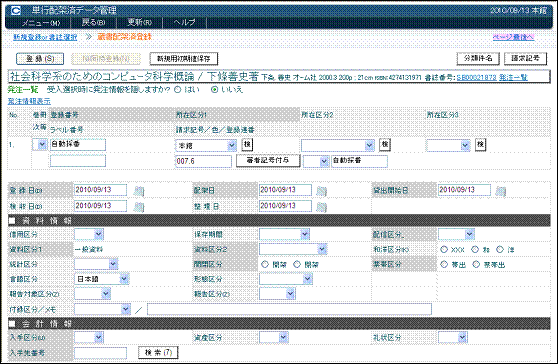Screen dimensions: 558x364
Task: Open the 所在区分1 dropdown showing 本館
Action: pyautogui.click(x=206, y=145)
